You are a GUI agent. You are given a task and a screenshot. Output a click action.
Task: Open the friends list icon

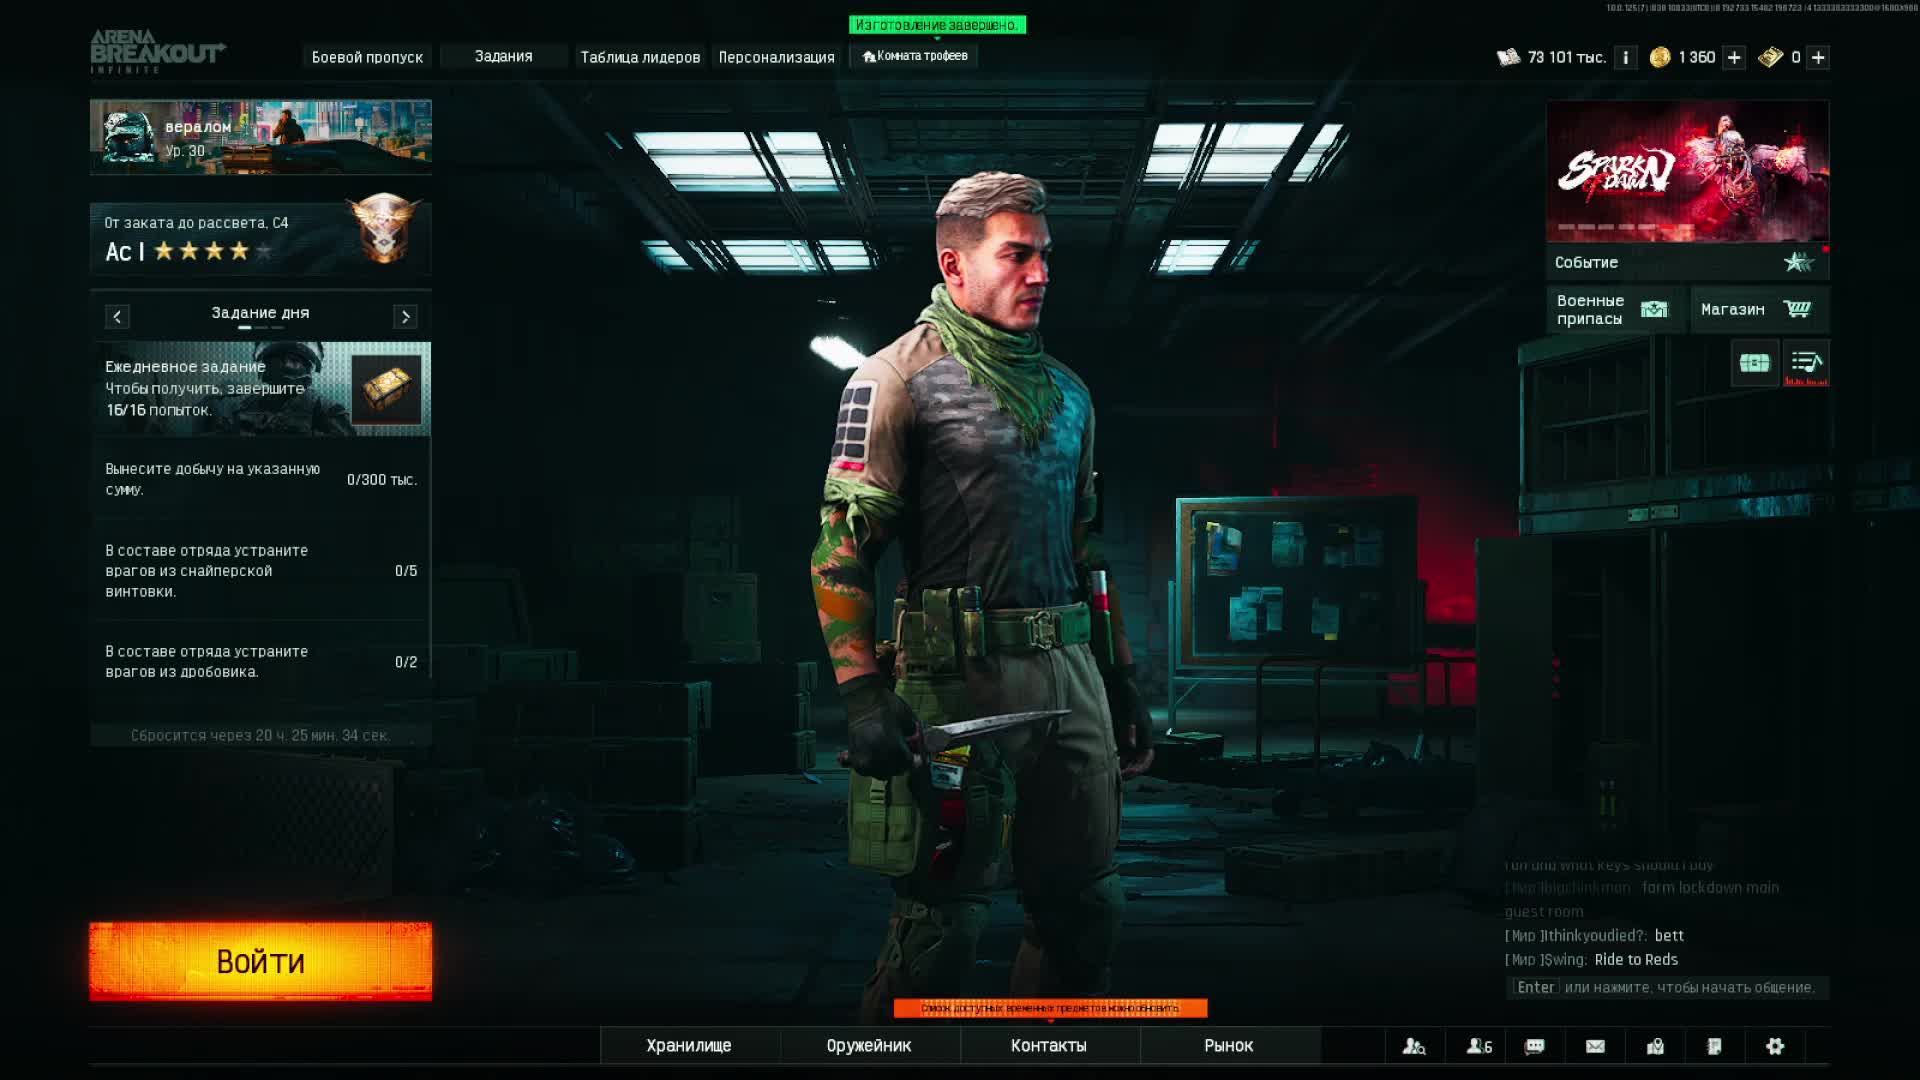point(1479,1046)
